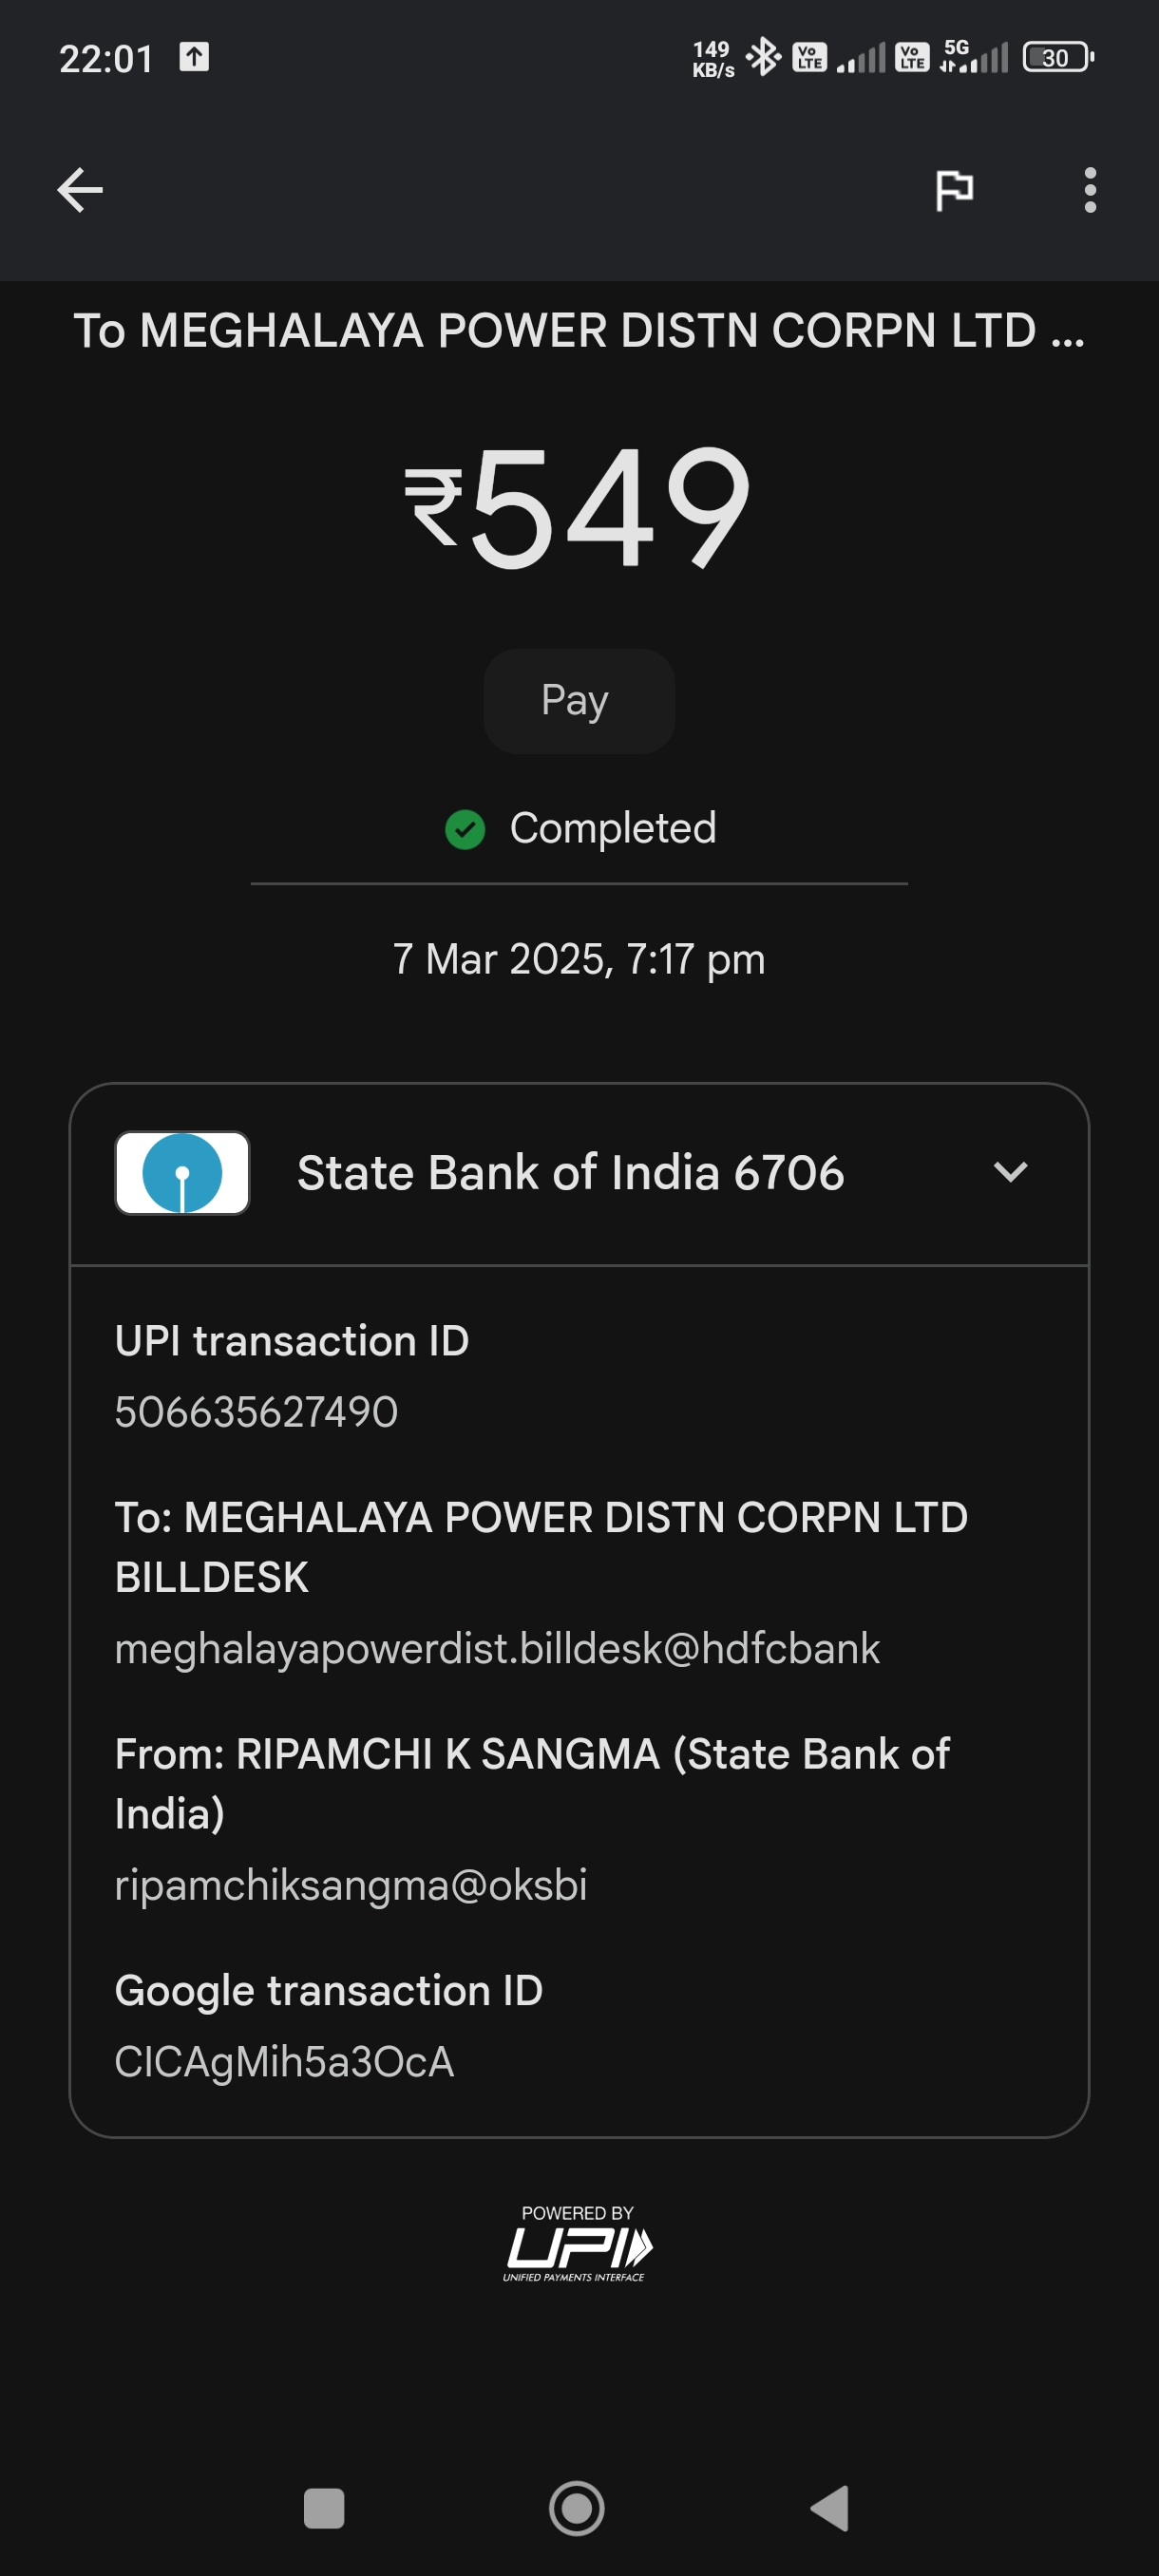Tap the battery indicator showing 30

coord(1058,57)
